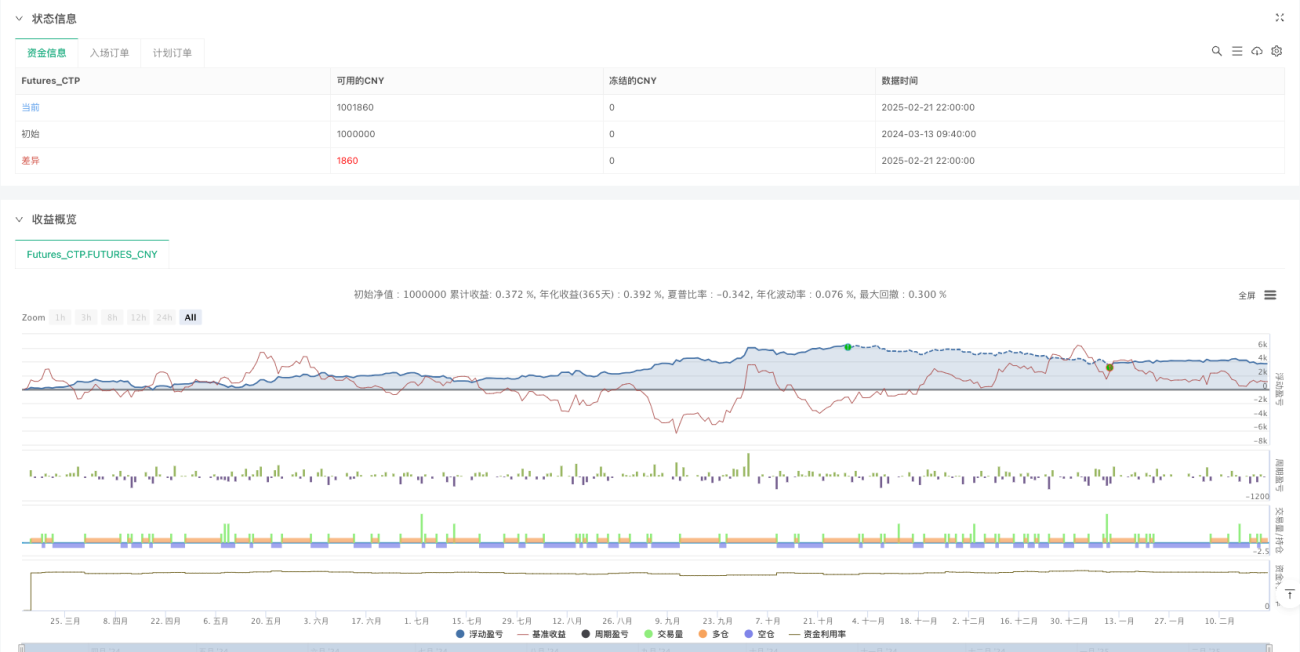Screen dimensions: 1300x652
Task: Toggle 资金利用率 series in legend
Action: (817, 634)
